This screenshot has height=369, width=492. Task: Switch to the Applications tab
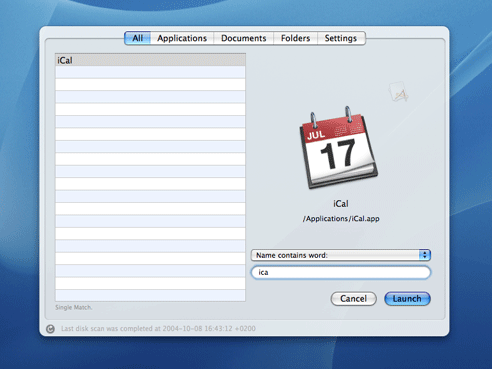tap(182, 38)
